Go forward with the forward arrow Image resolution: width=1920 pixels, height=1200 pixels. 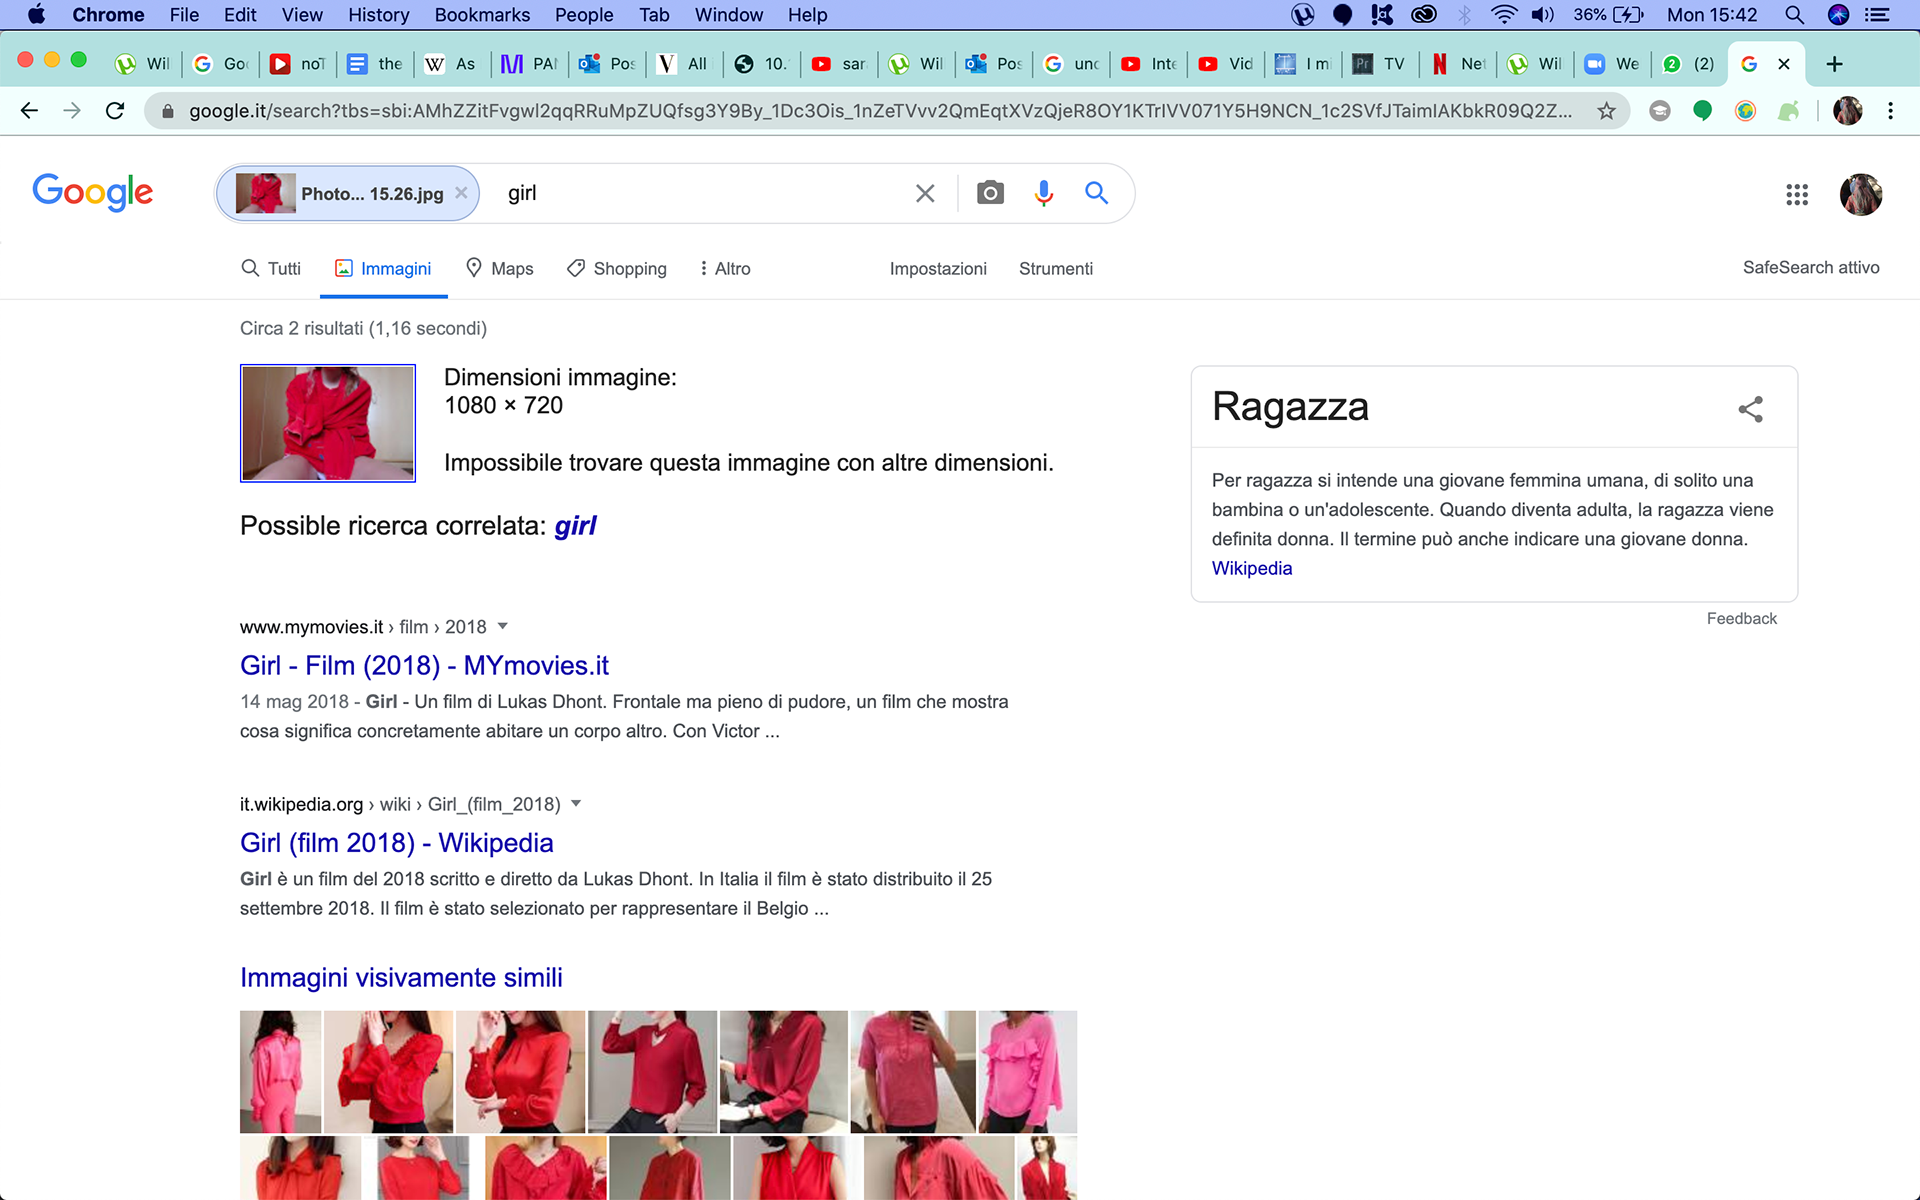[72, 111]
